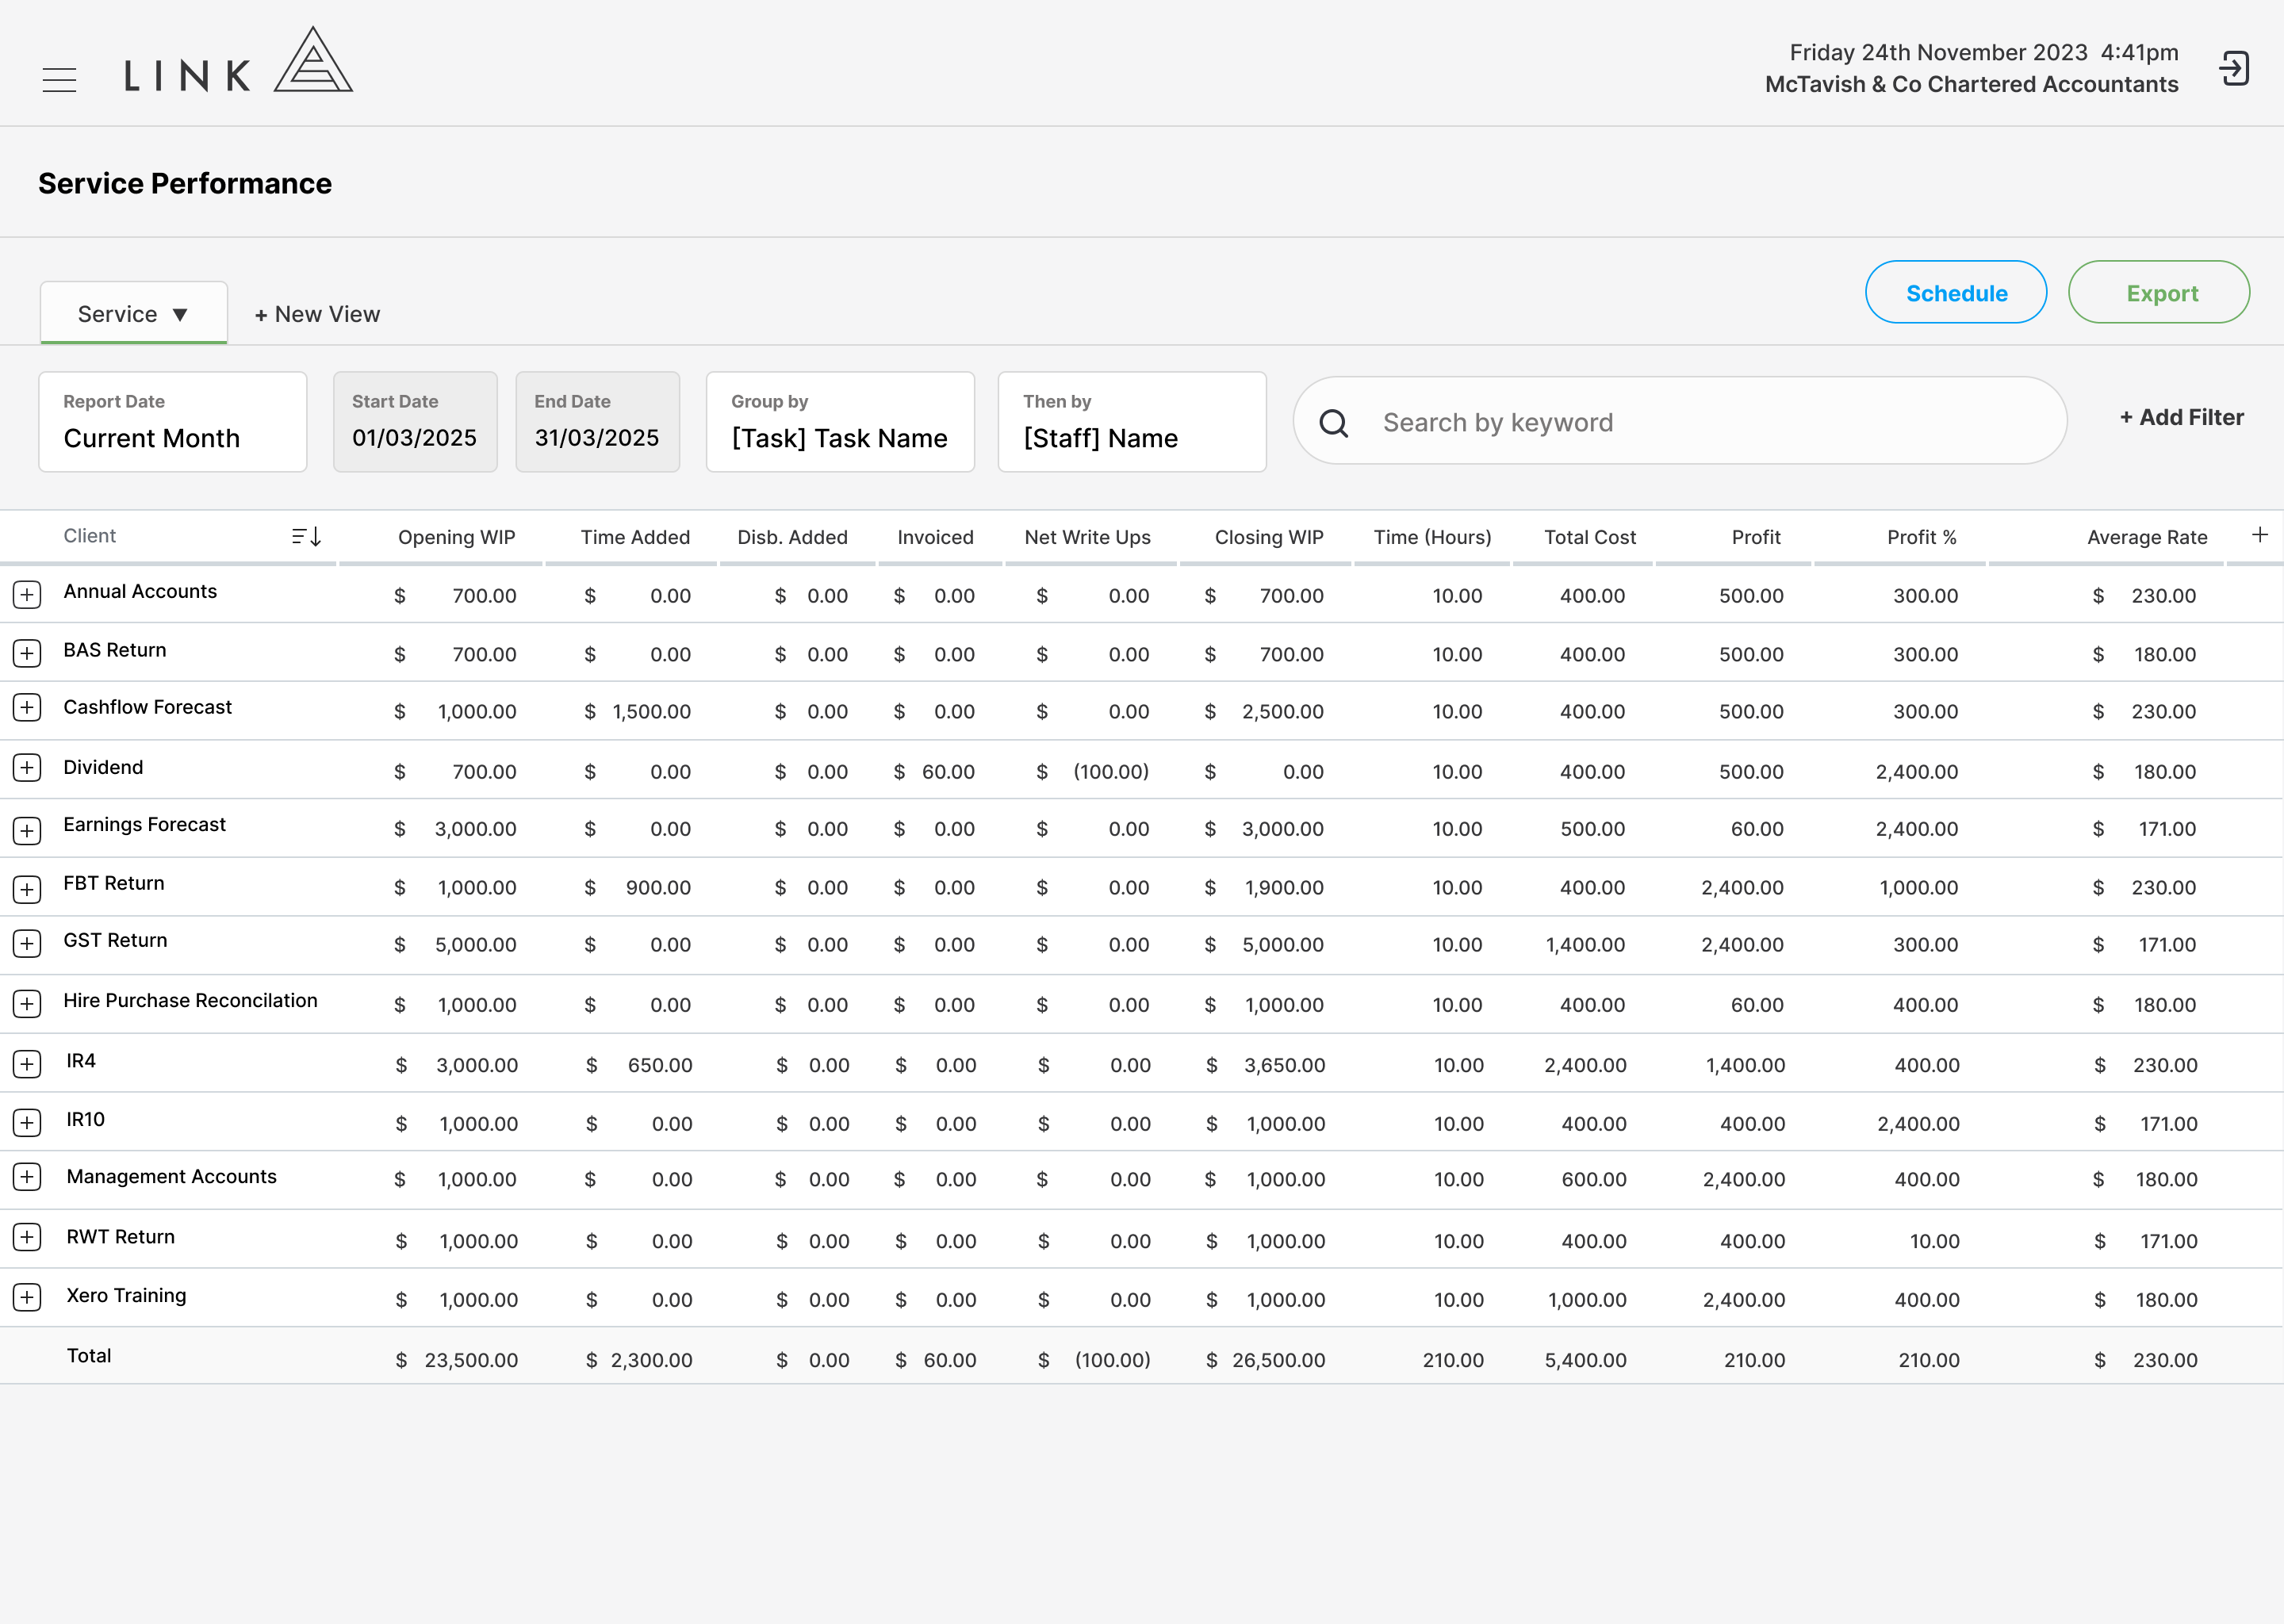This screenshot has height=1624, width=2284.
Task: Click the logout icon
Action: 2234,69
